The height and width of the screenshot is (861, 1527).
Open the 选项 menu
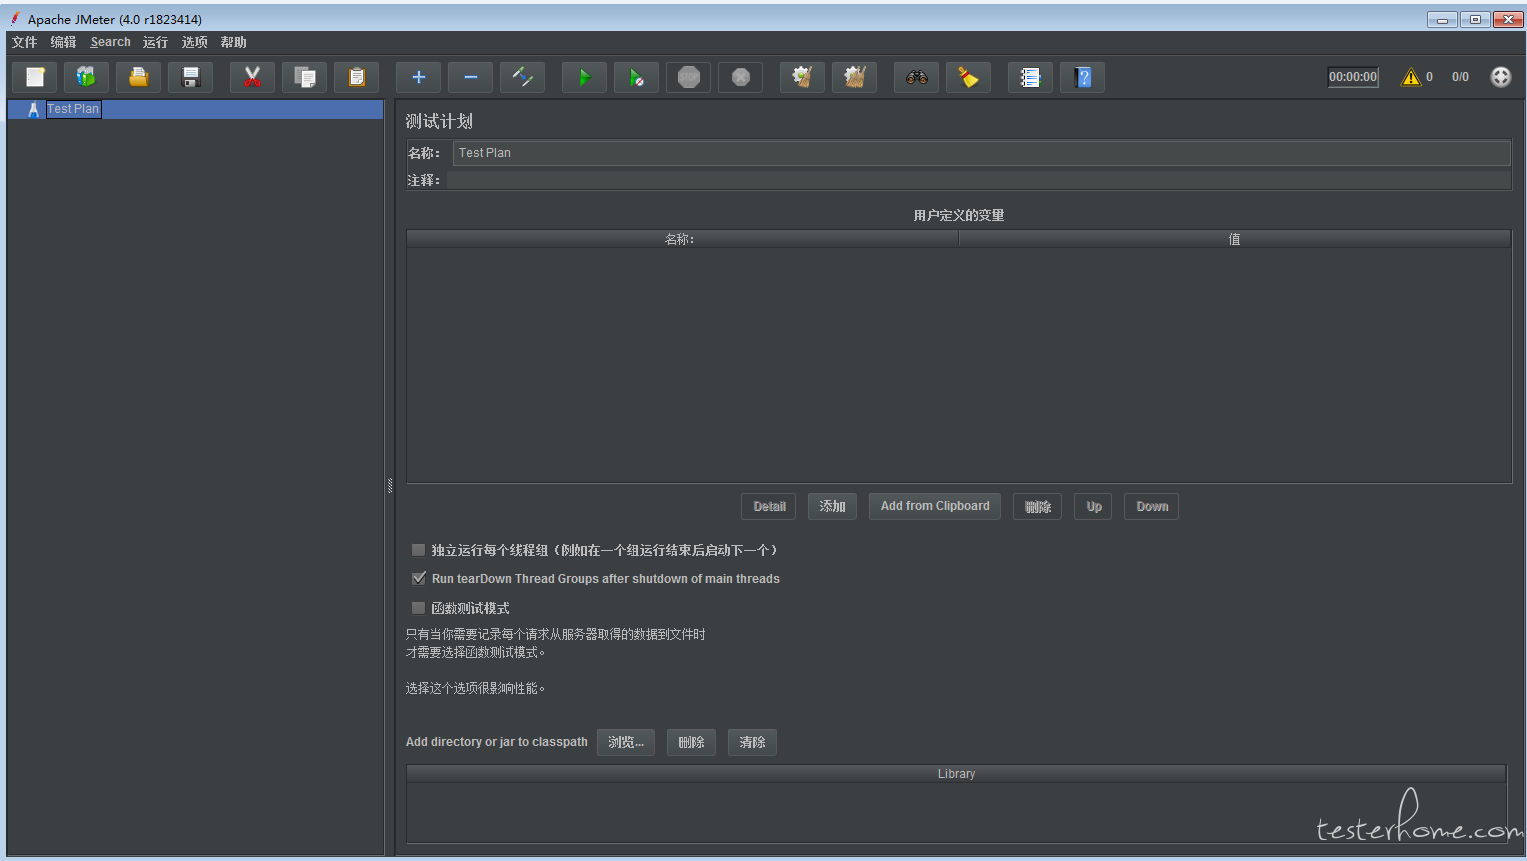[194, 42]
